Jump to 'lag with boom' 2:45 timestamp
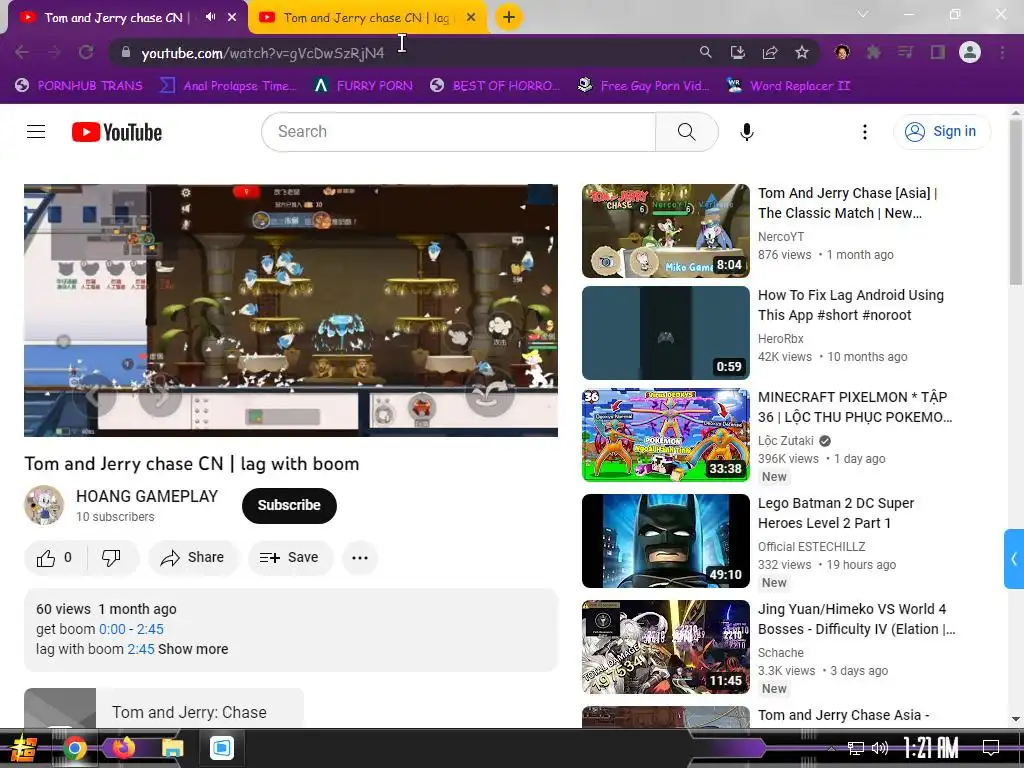This screenshot has width=1024, height=768. (141, 649)
